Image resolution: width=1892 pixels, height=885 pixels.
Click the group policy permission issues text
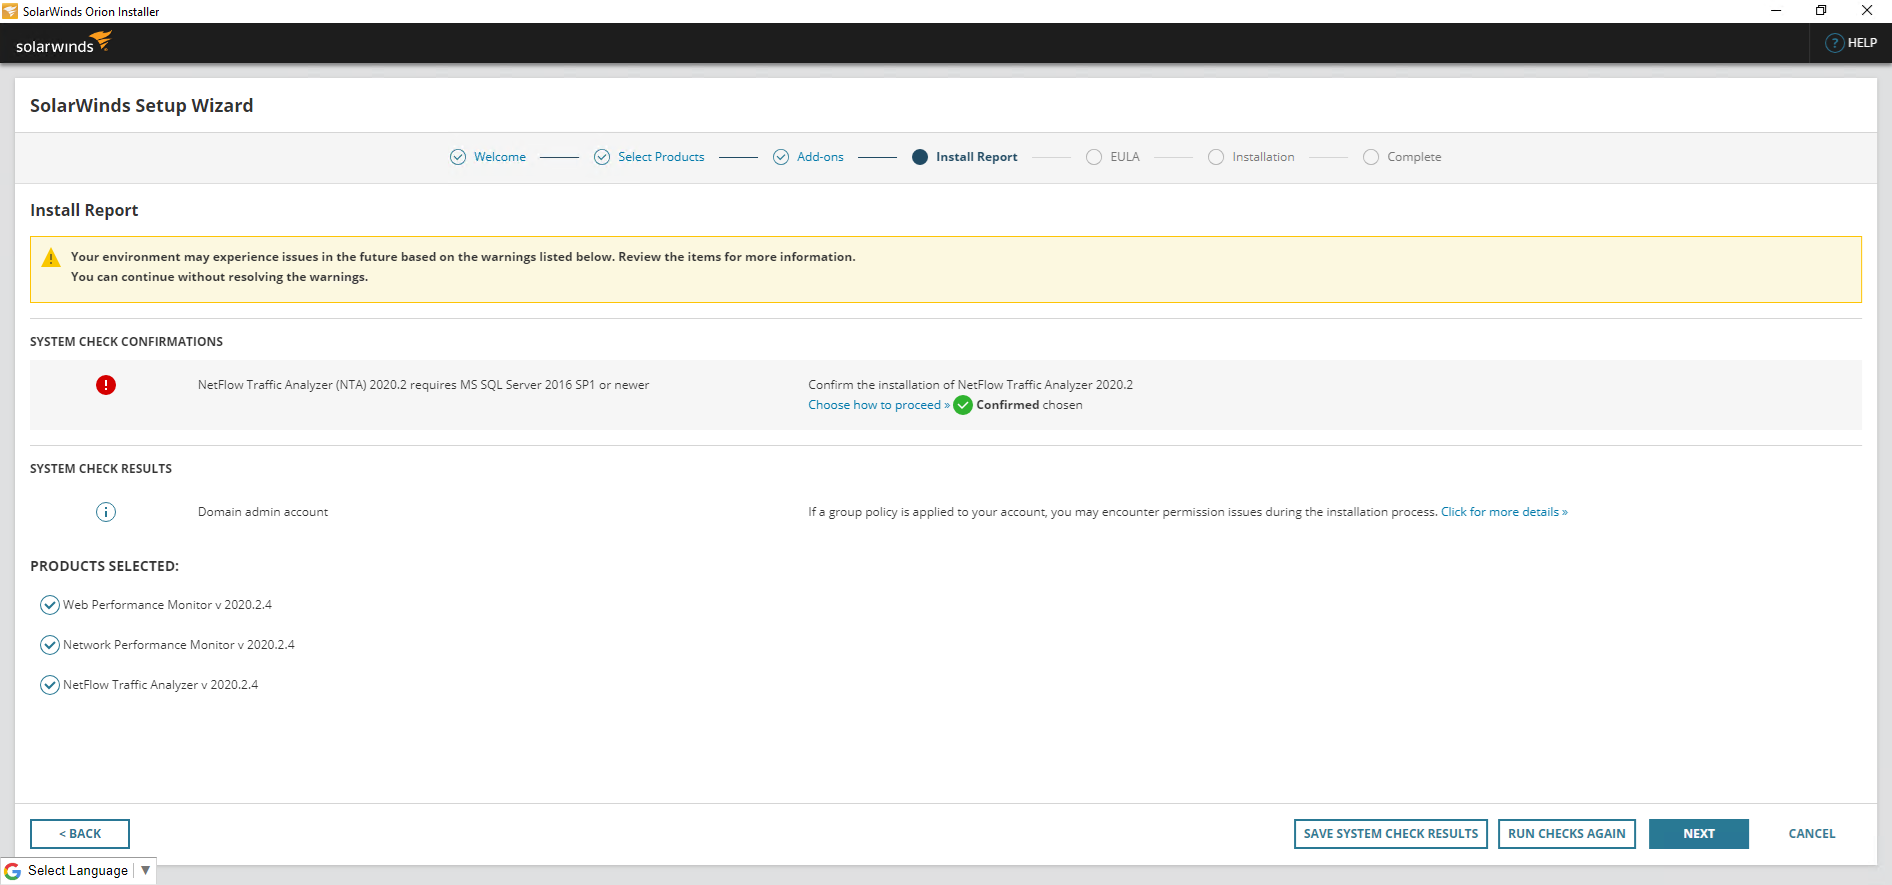pyautogui.click(x=1123, y=512)
